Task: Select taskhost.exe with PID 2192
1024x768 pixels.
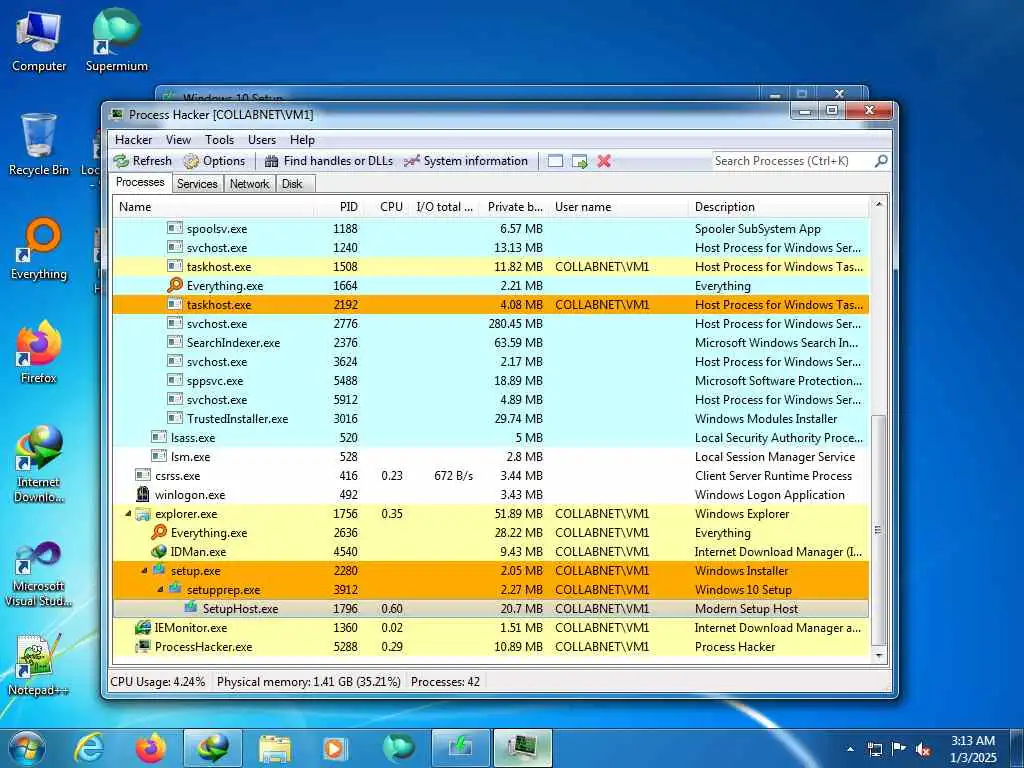Action: [491, 304]
